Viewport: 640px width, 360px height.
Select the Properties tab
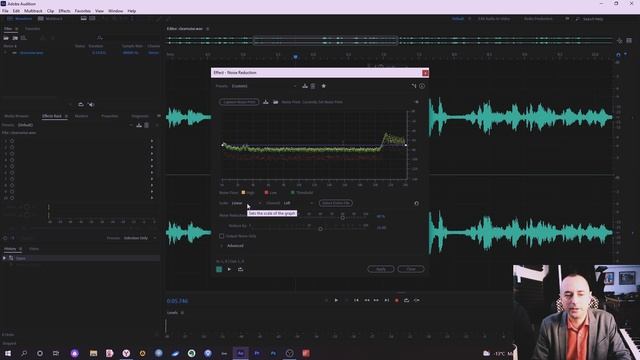pos(109,116)
